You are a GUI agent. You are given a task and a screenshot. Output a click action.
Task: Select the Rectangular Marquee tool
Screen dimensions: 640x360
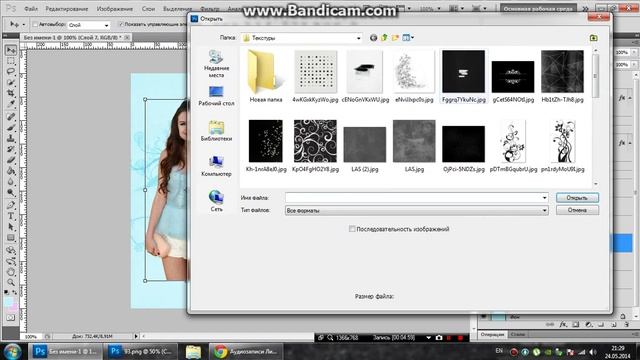pyautogui.click(x=11, y=61)
